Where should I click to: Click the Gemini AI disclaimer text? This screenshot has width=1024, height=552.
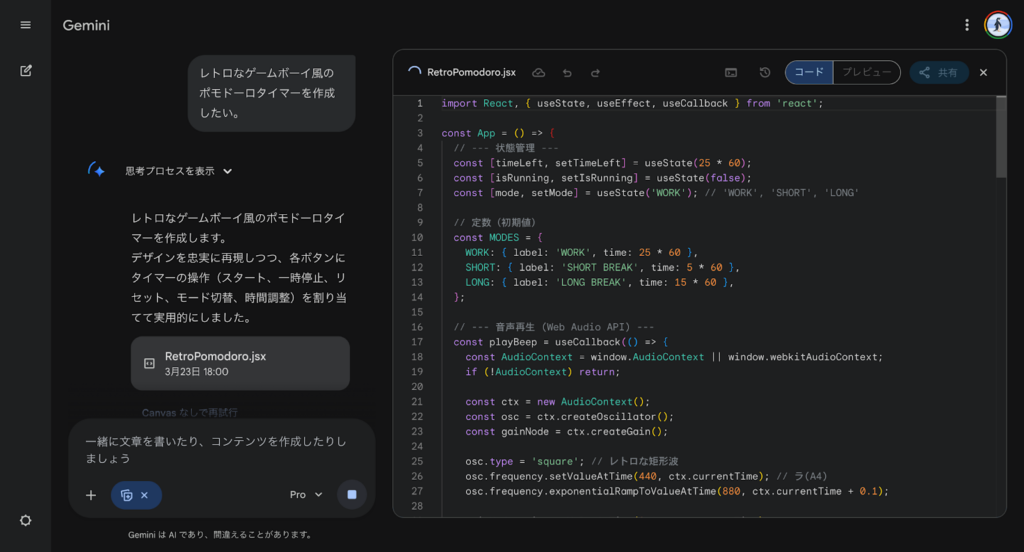click(221, 534)
